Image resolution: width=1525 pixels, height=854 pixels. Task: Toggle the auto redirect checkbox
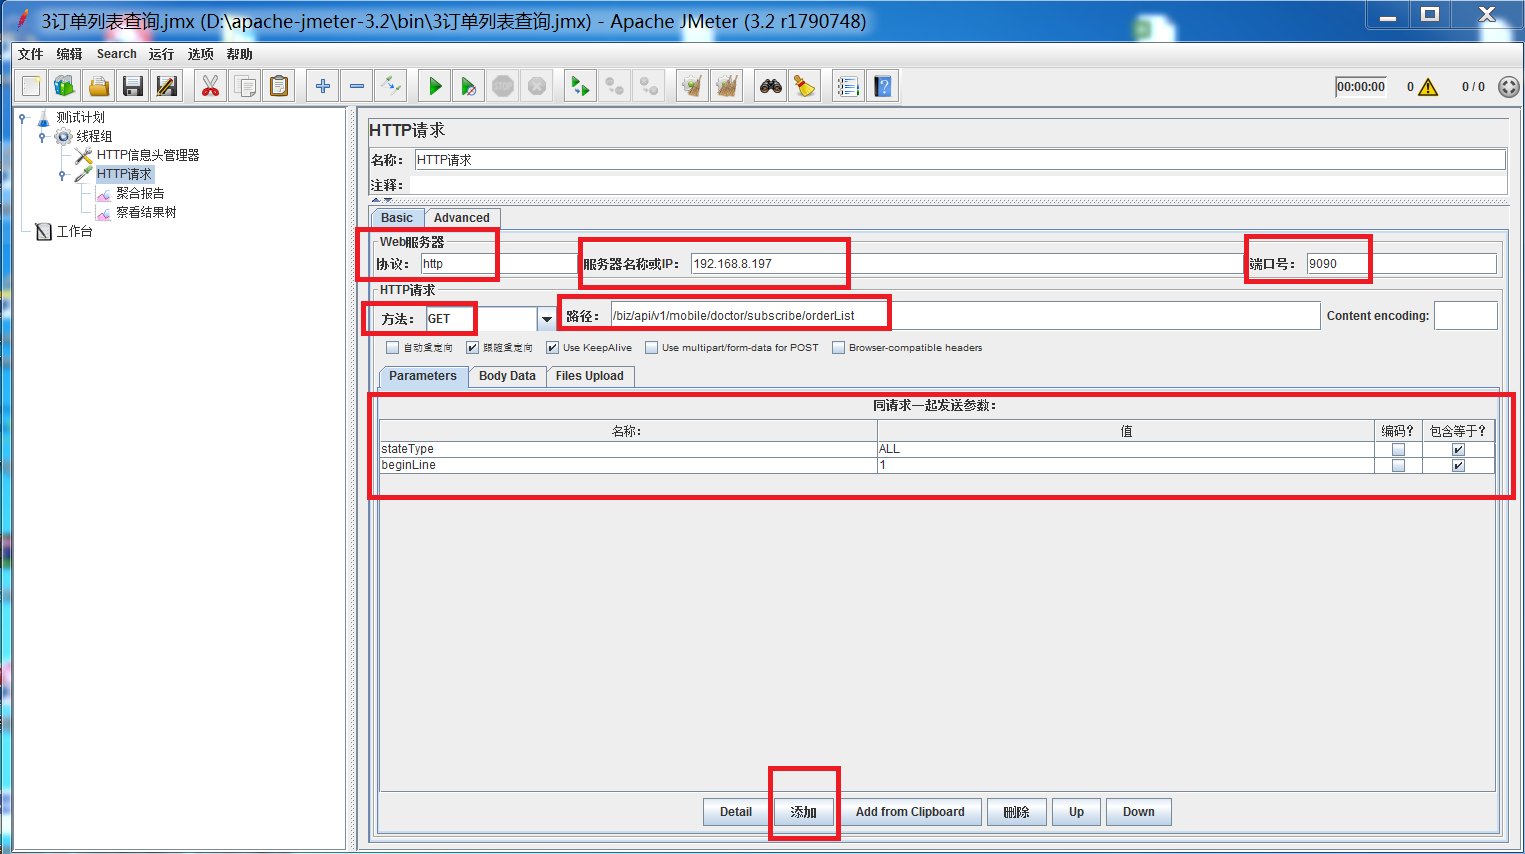click(393, 348)
